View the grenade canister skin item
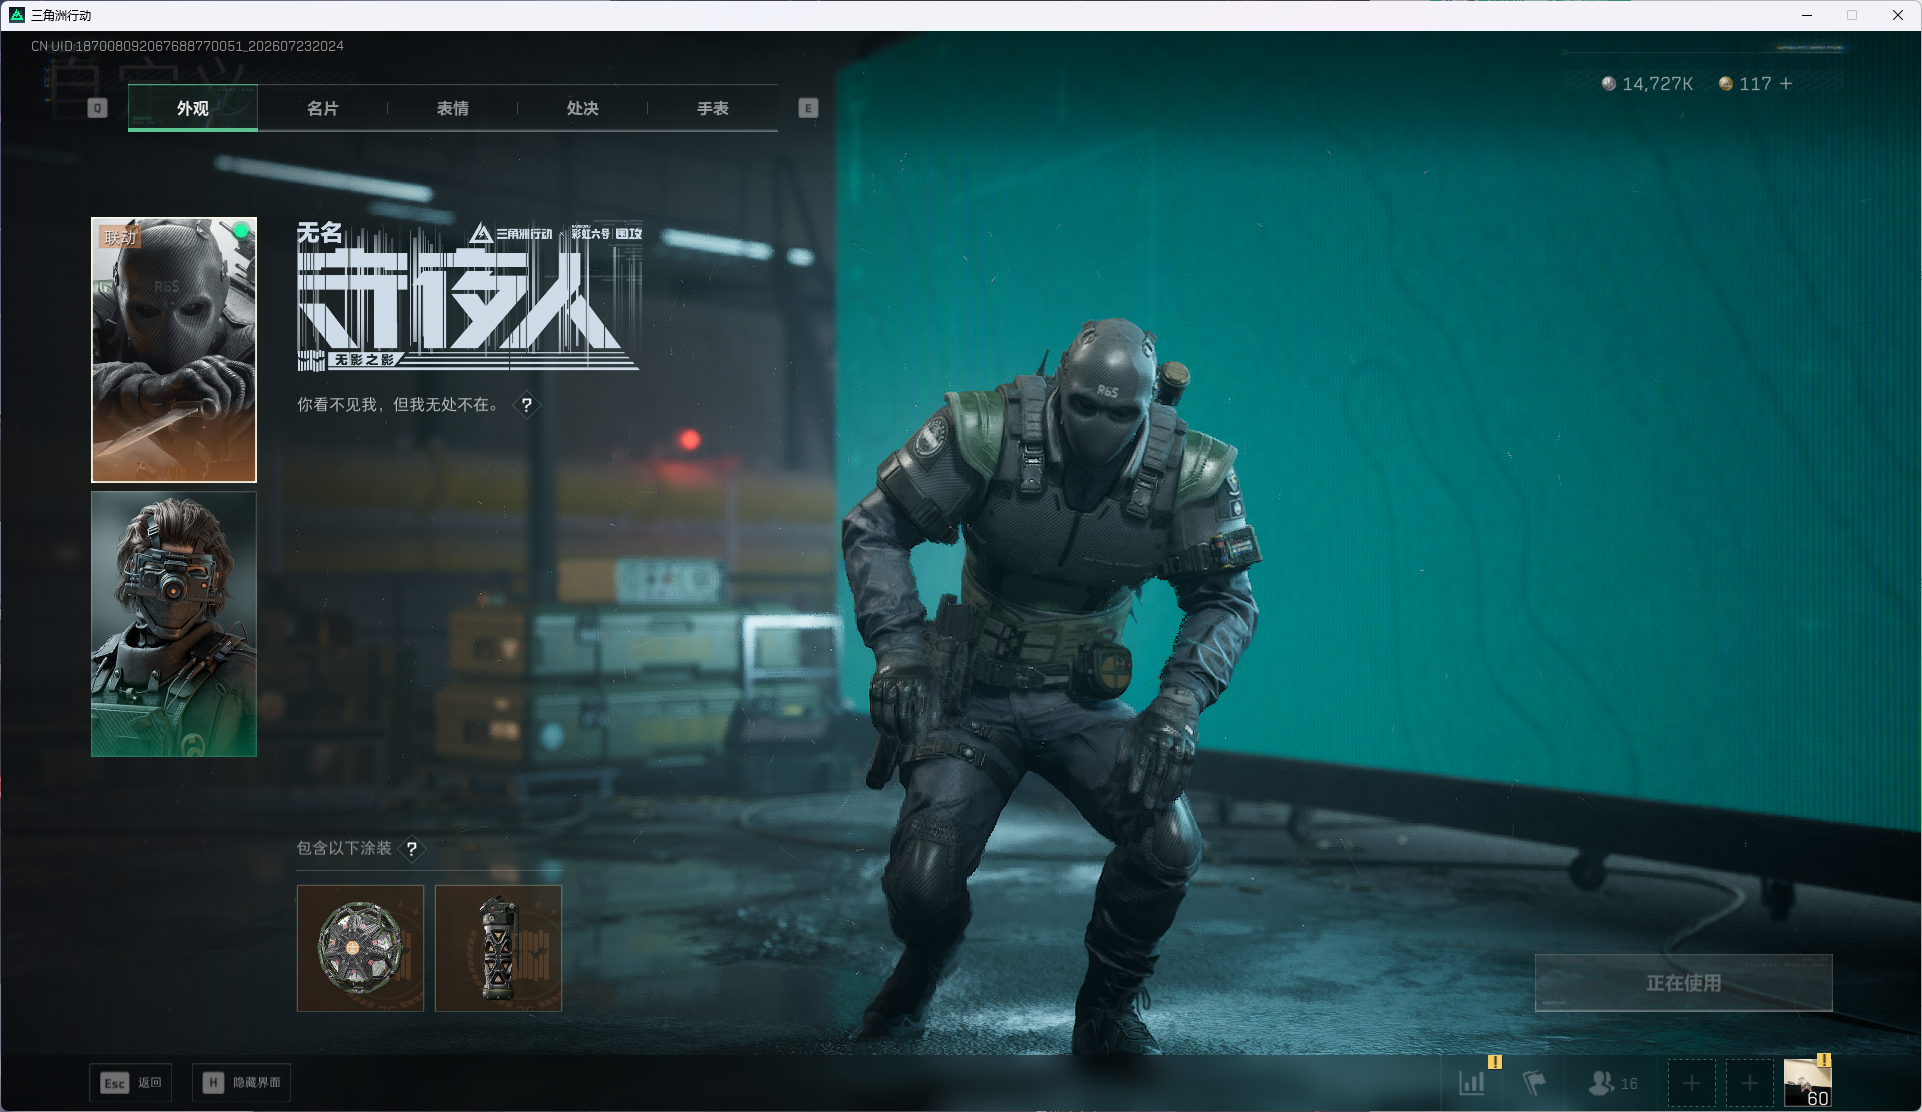Viewport: 1922px width, 1112px height. pos(498,948)
